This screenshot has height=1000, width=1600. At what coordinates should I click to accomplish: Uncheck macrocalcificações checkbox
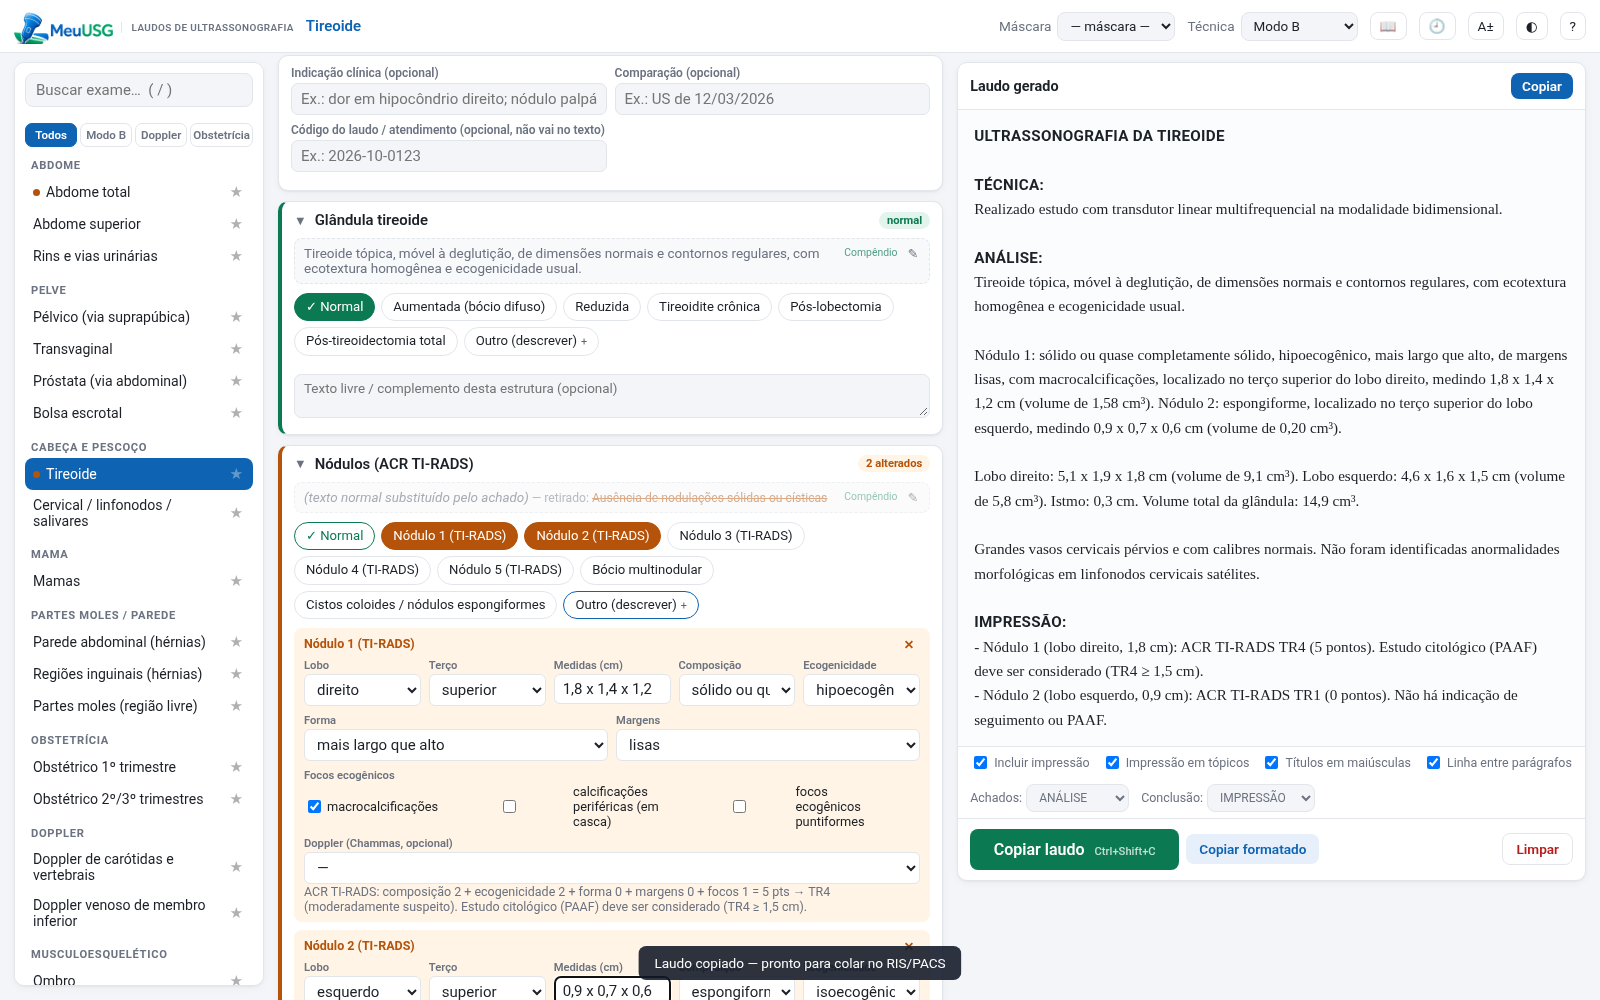(x=314, y=806)
